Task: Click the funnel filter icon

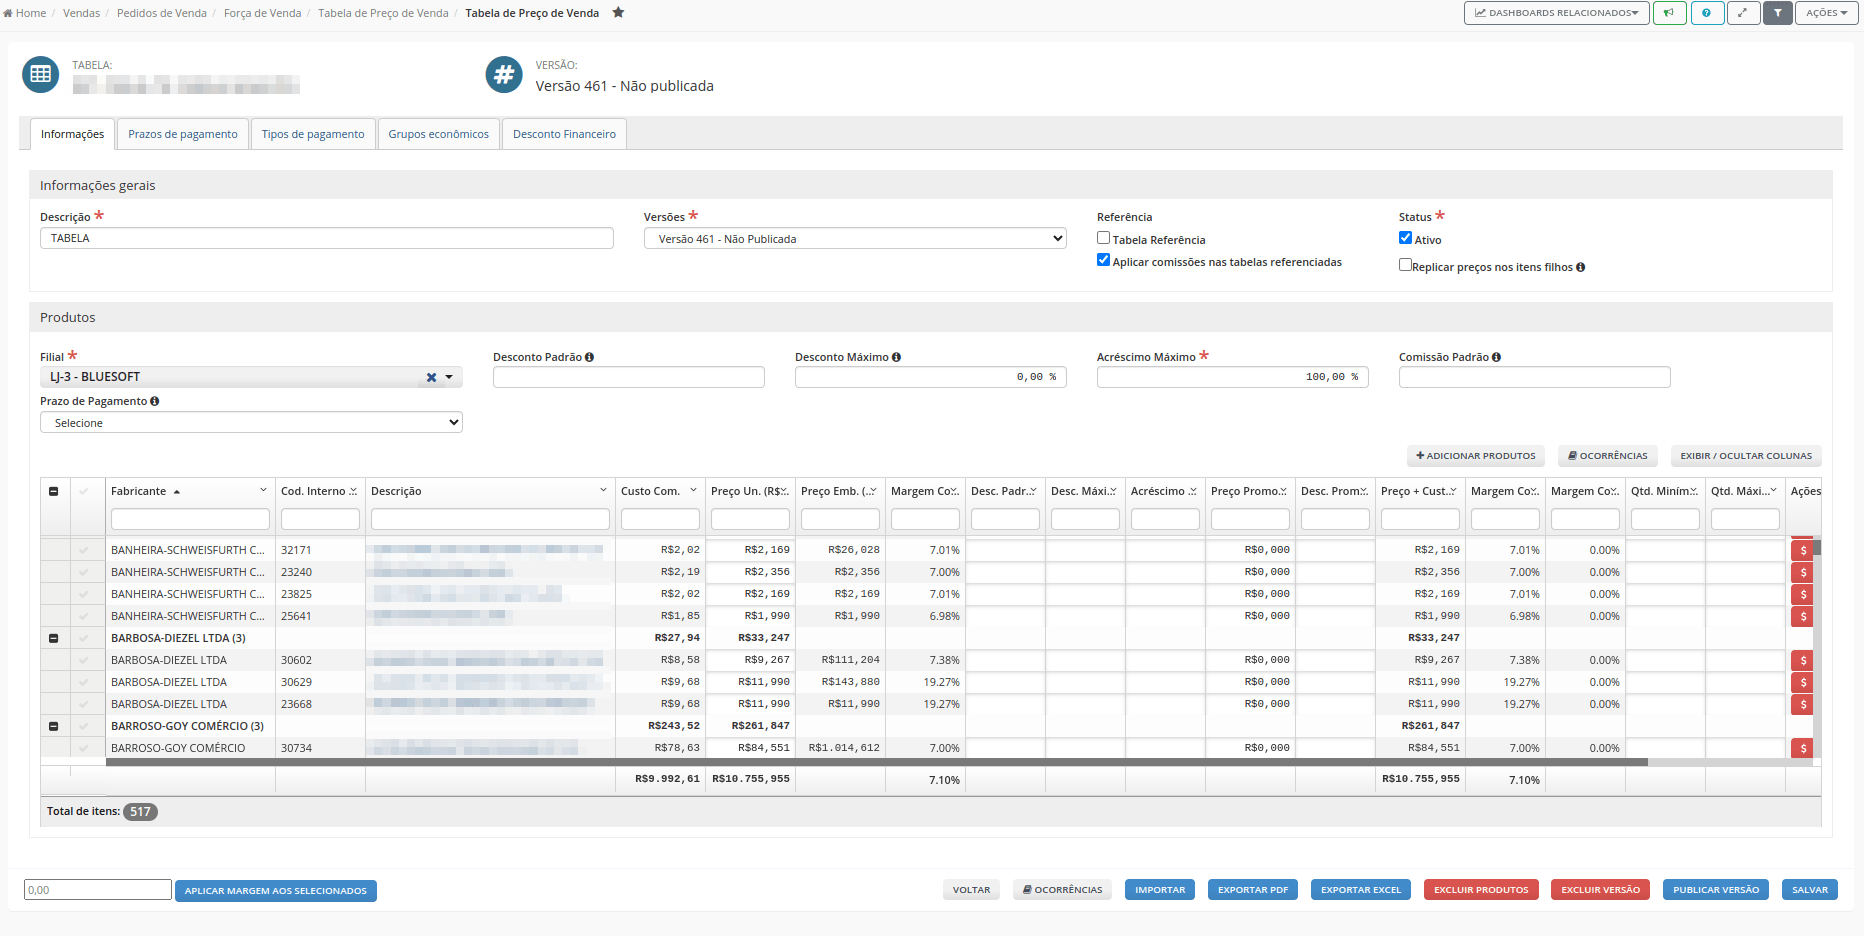Action: 1777,13
